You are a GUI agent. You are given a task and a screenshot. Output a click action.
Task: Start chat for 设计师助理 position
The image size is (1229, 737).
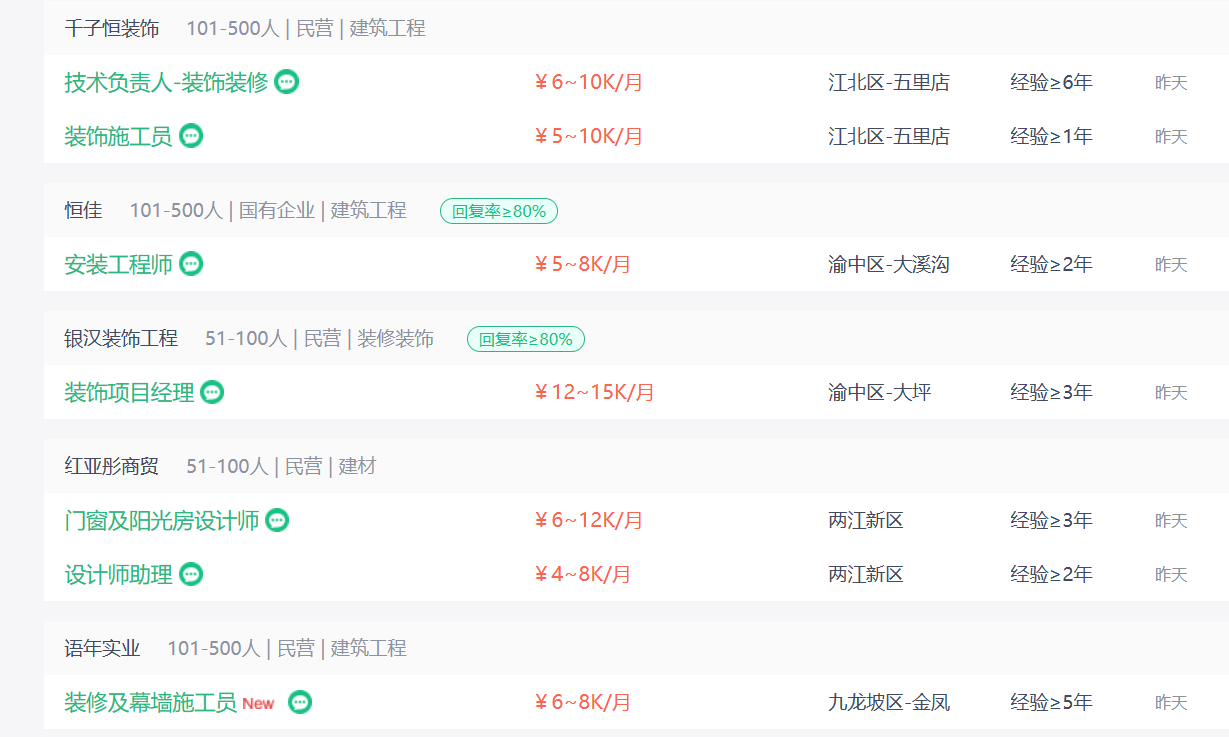pyautogui.click(x=191, y=574)
